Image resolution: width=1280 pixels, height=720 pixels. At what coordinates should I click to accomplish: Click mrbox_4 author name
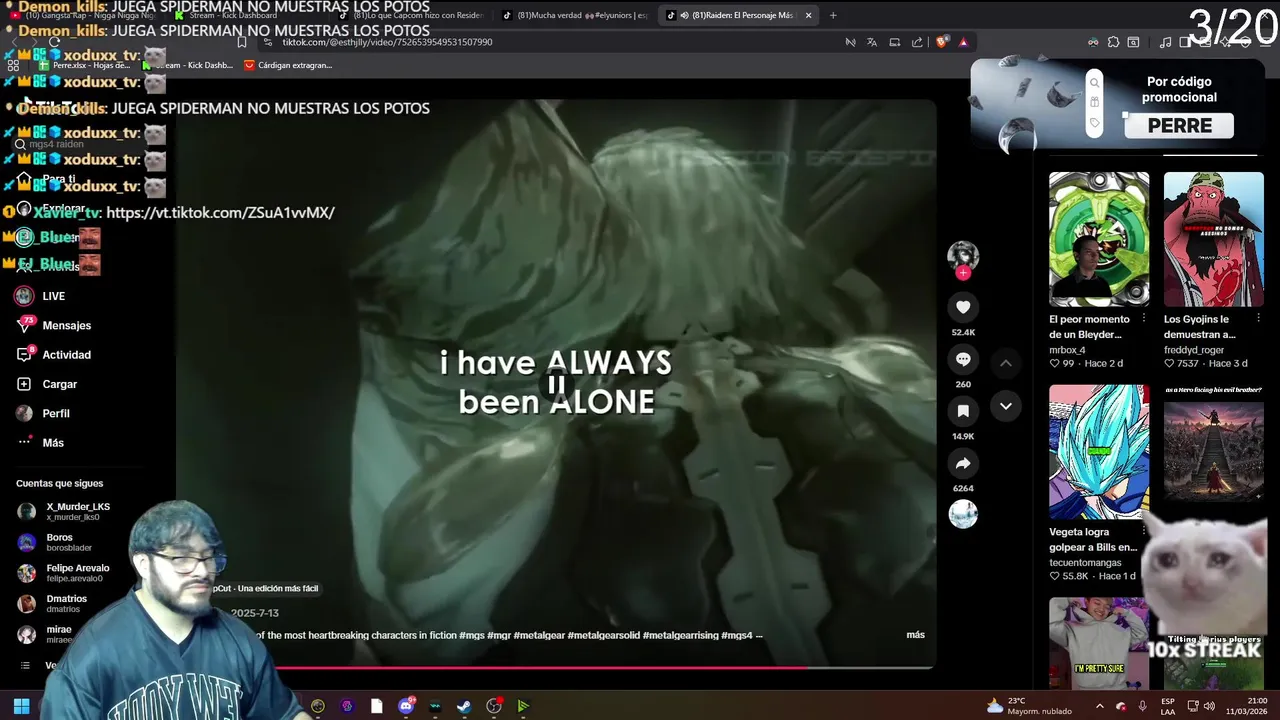[1067, 350]
